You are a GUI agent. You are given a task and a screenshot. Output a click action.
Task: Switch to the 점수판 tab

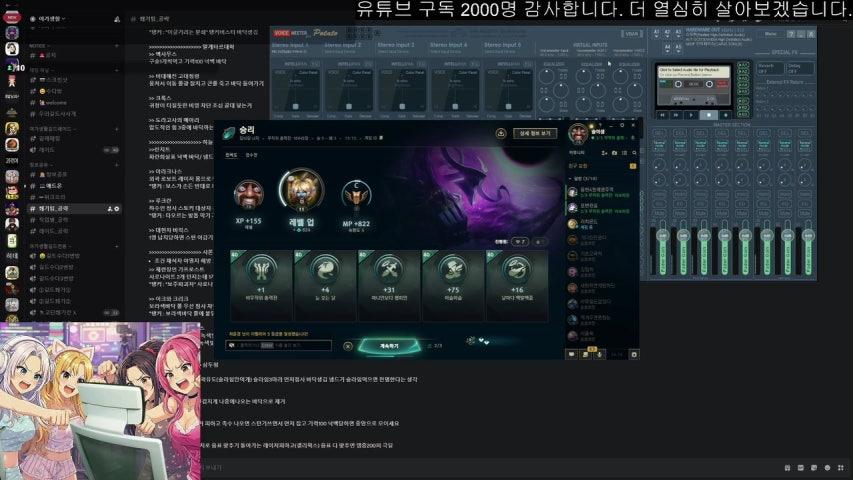[x=251, y=155]
